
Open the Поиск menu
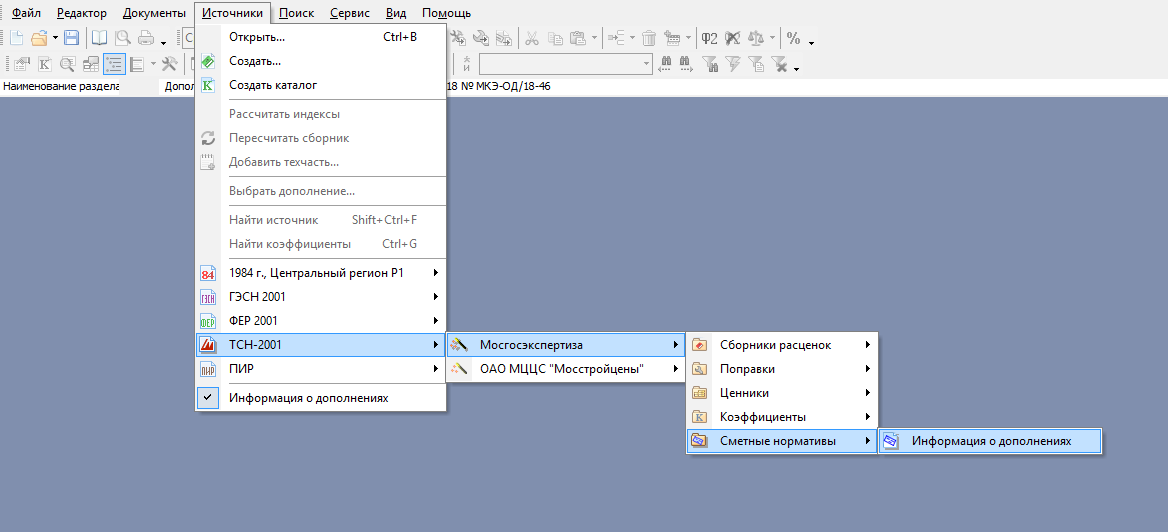point(296,13)
